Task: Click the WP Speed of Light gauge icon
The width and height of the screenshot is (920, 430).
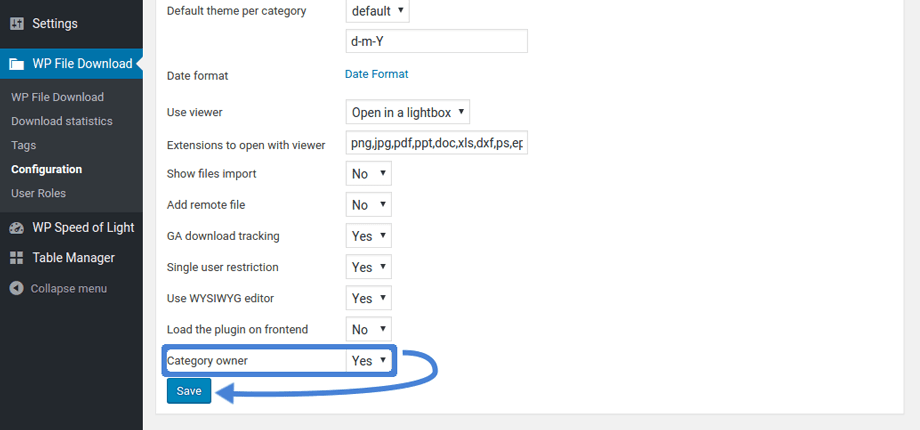Action: 17,228
